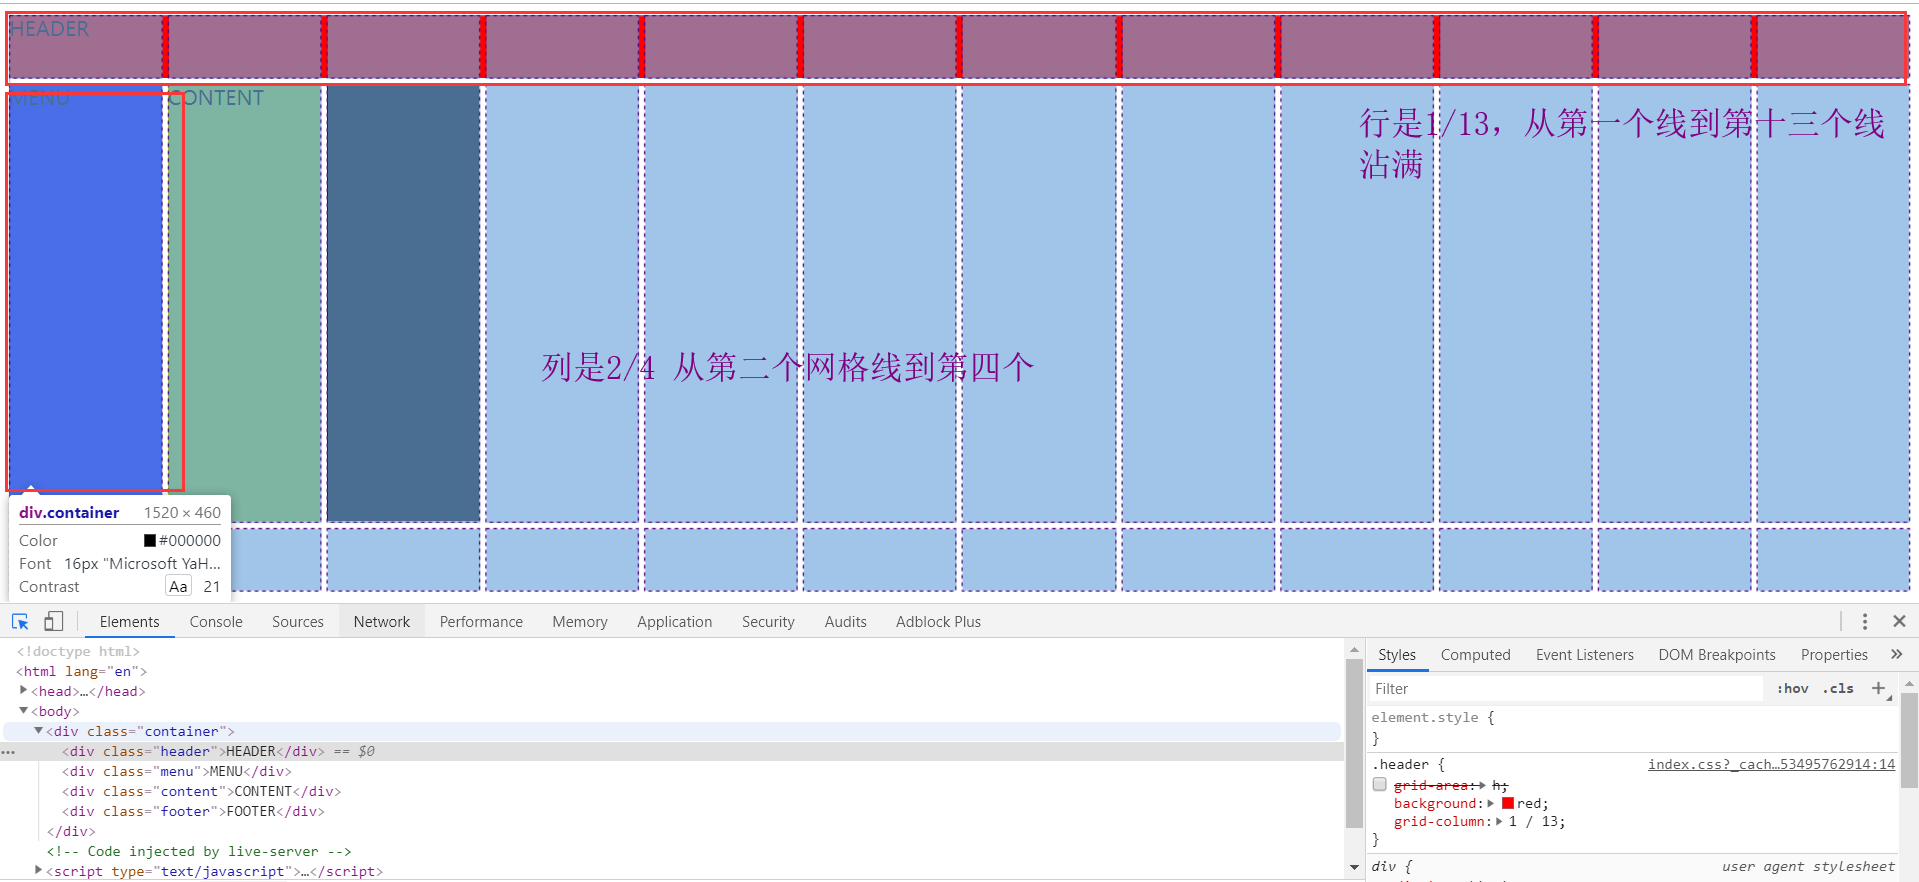Select the Computed pane tab

tap(1475, 654)
